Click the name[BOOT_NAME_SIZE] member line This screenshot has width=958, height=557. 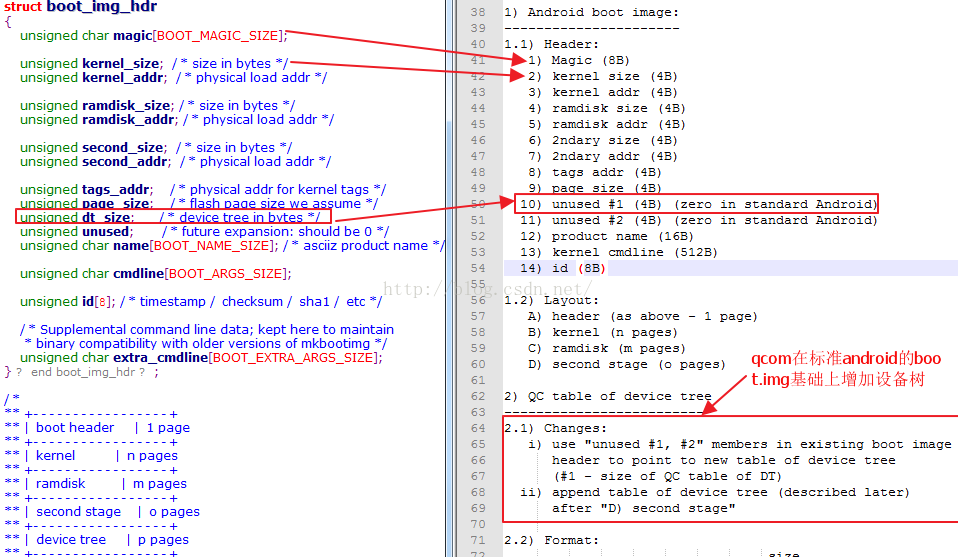(x=232, y=246)
